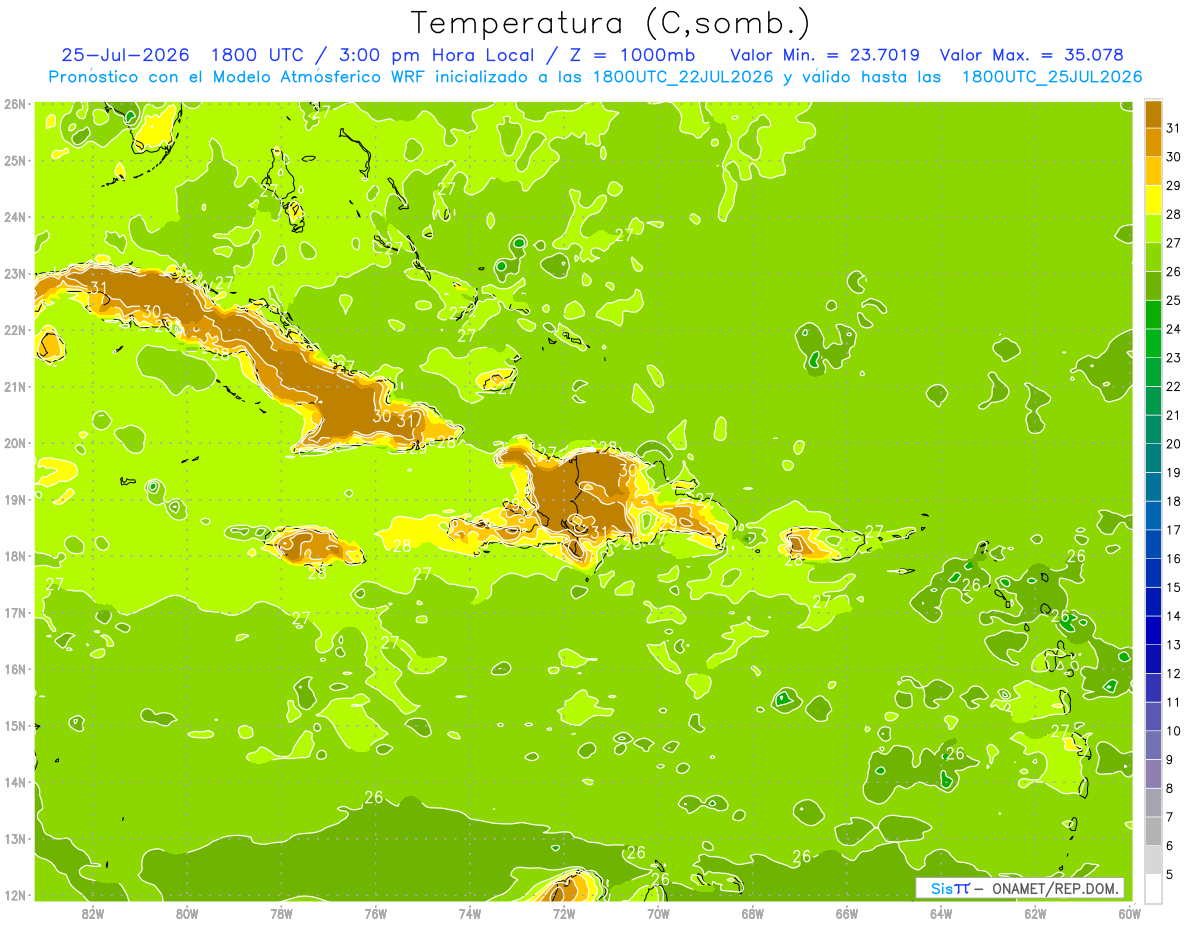The image size is (1200, 927).
Task: Click the 16N latitude axis label
Action: coord(14,669)
